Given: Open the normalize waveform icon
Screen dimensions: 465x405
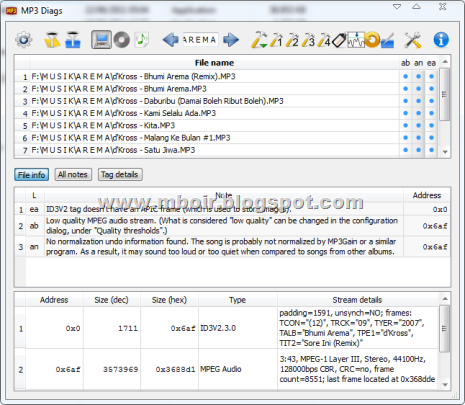Looking at the screenshot, I should (x=356, y=40).
